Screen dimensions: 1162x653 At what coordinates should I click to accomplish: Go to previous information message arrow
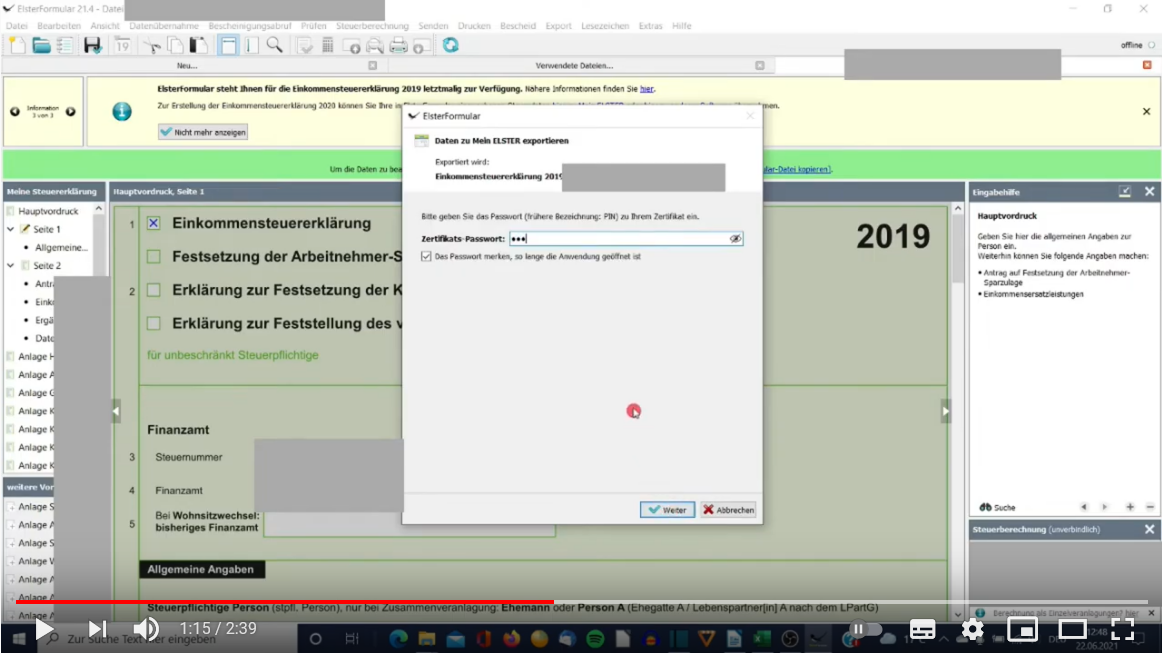15,111
